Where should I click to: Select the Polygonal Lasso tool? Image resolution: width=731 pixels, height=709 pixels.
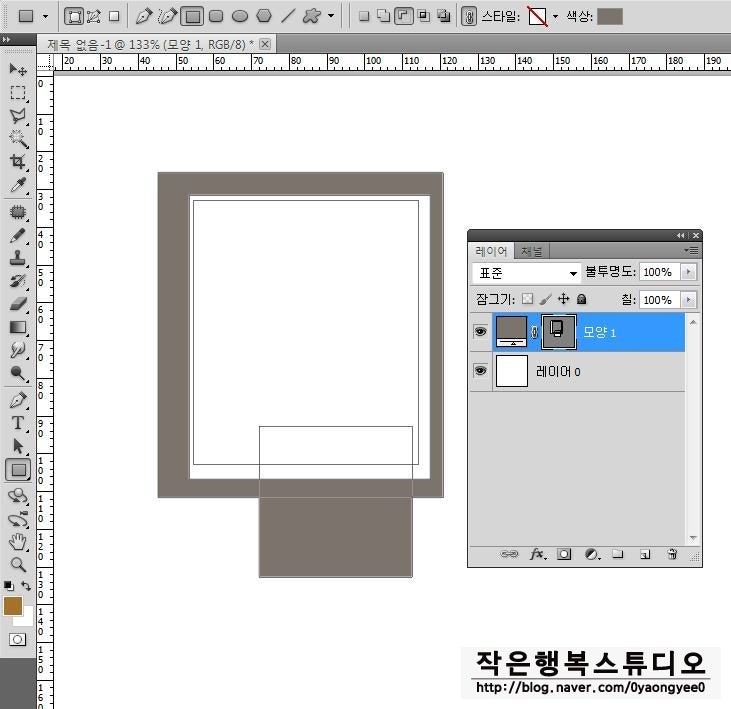click(18, 116)
